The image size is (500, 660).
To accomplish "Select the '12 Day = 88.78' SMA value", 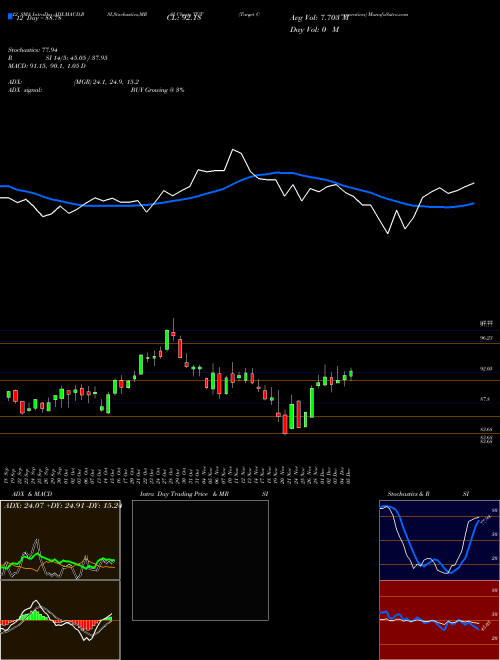I will [x=38, y=18].
